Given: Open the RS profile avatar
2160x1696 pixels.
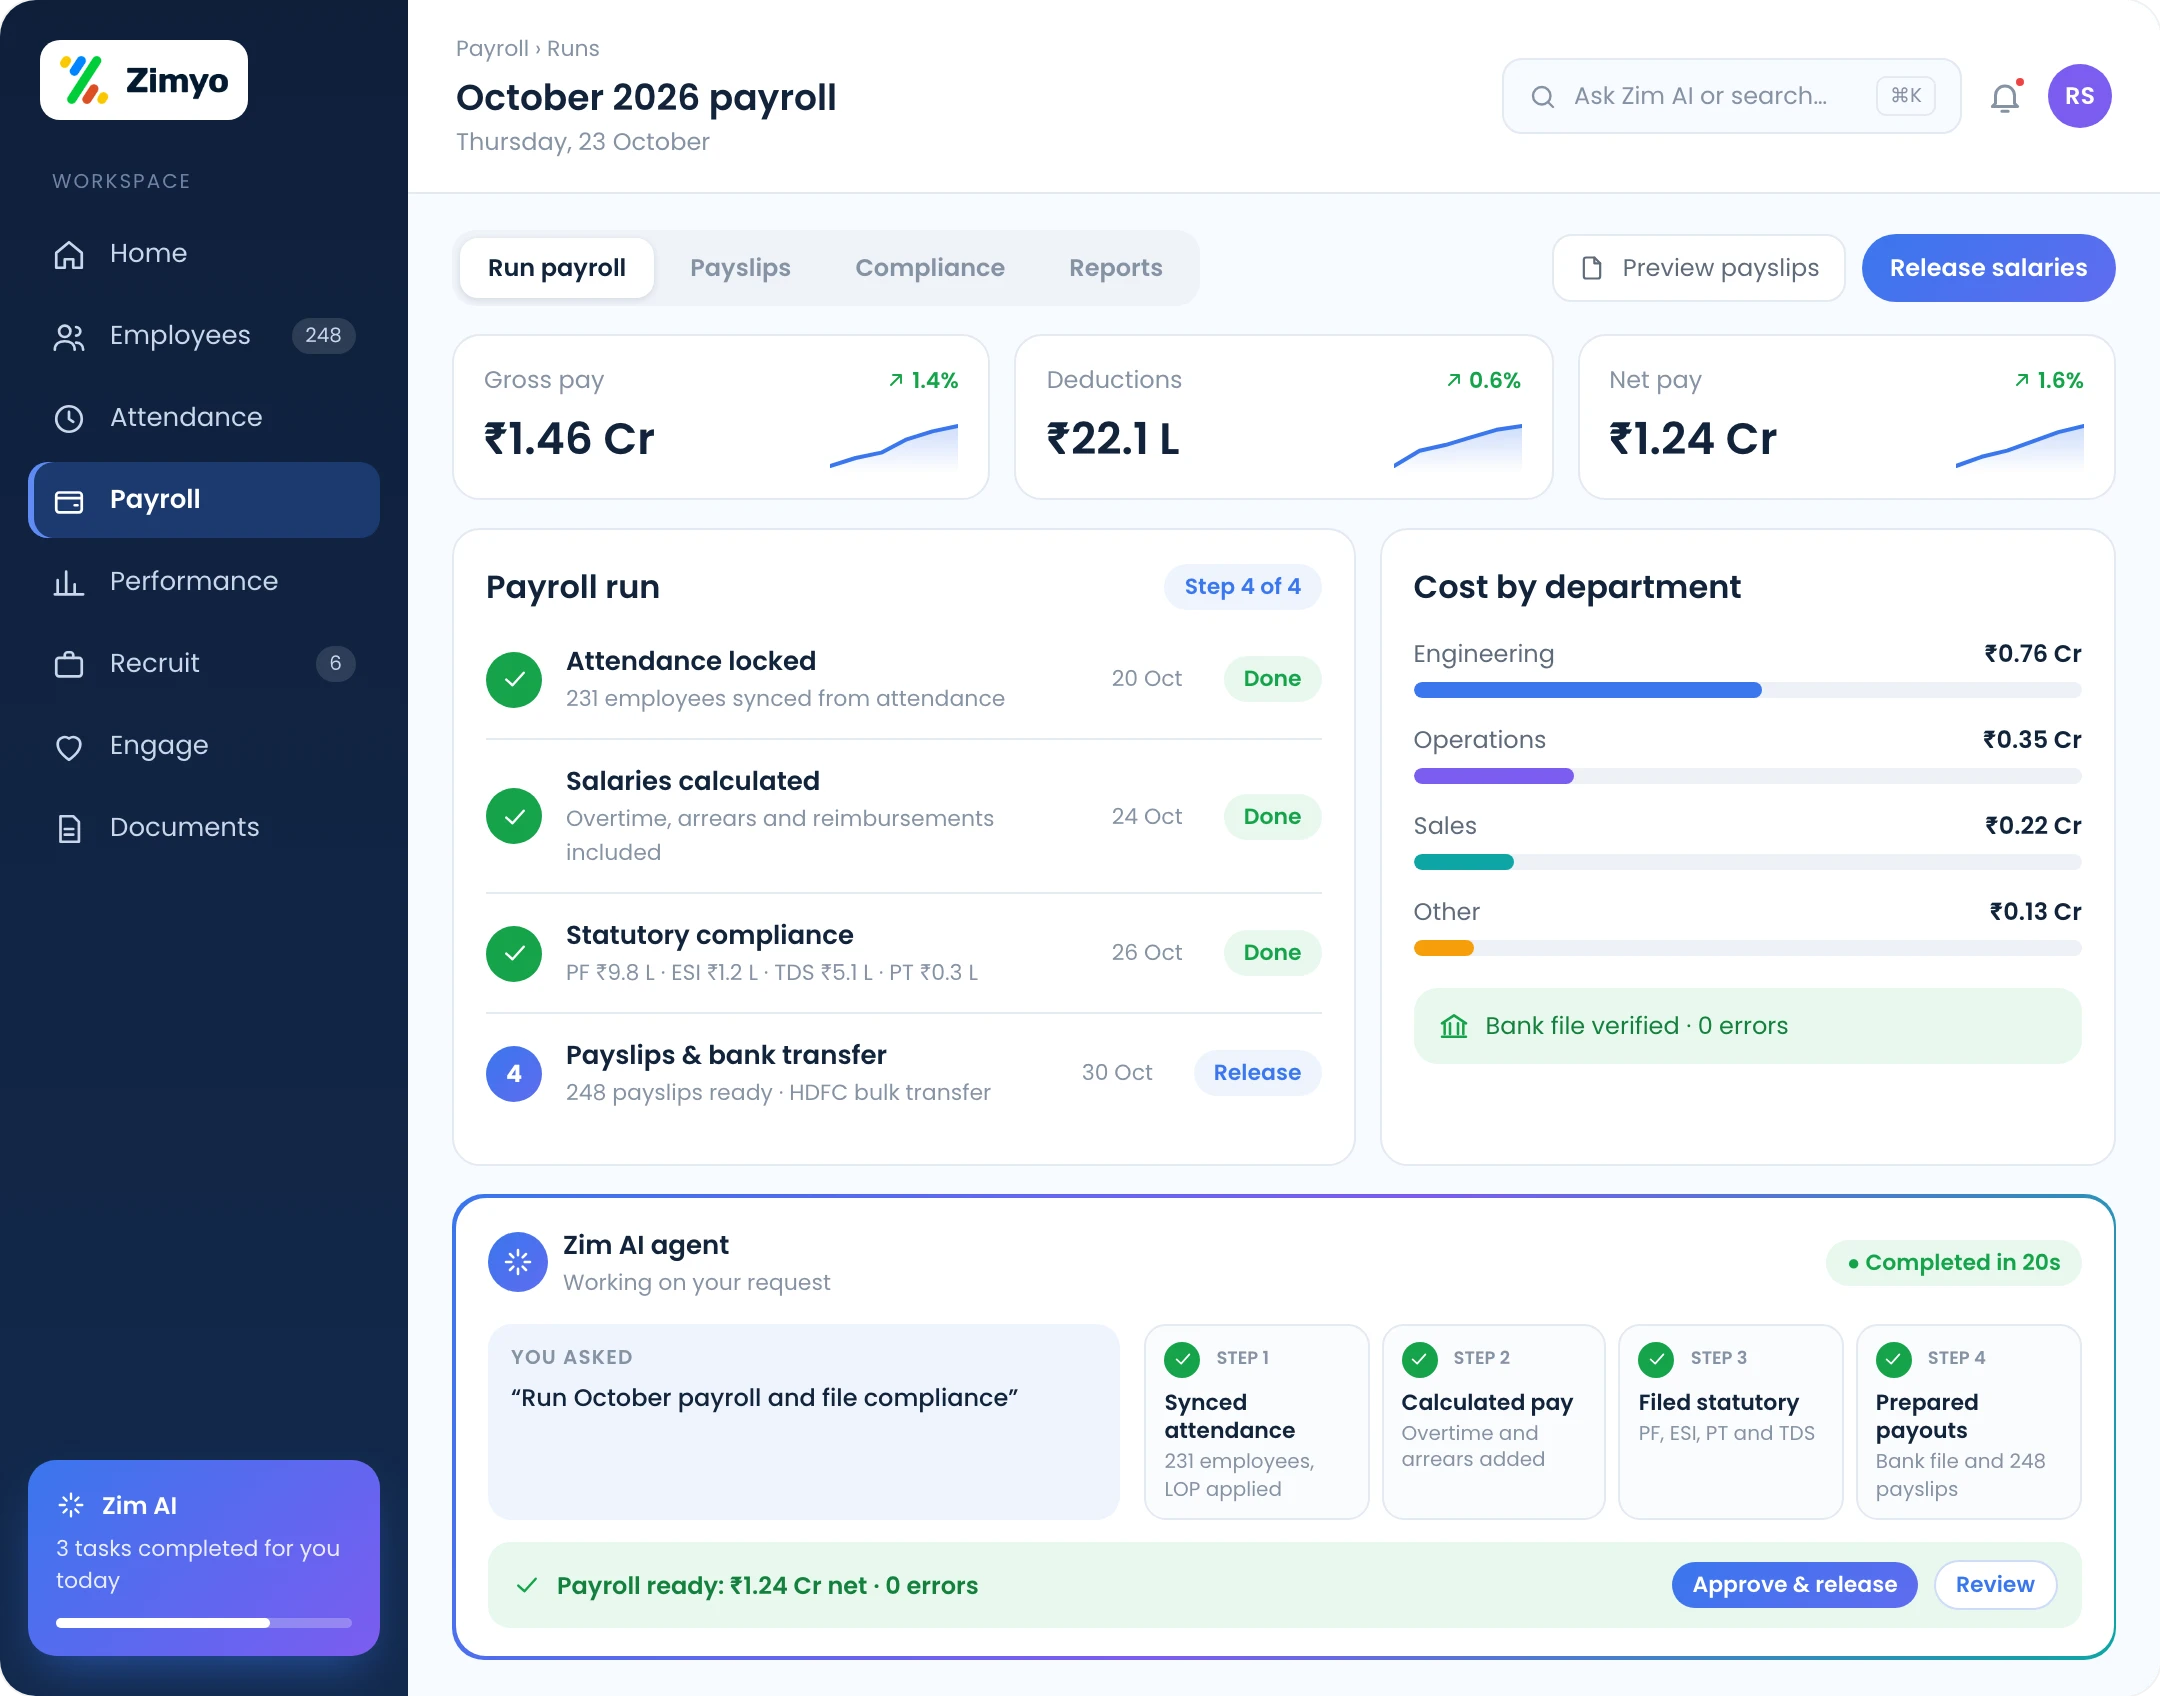Looking at the screenshot, I should pyautogui.click(x=2080, y=96).
